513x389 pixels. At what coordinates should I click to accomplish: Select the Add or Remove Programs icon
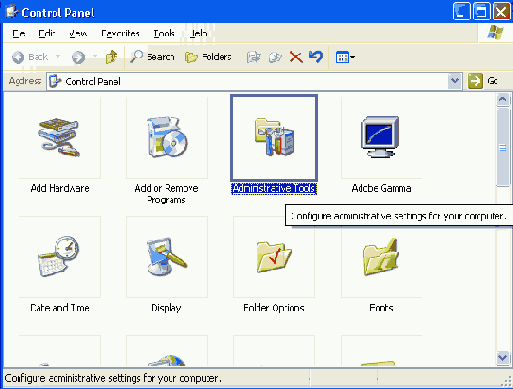167,137
